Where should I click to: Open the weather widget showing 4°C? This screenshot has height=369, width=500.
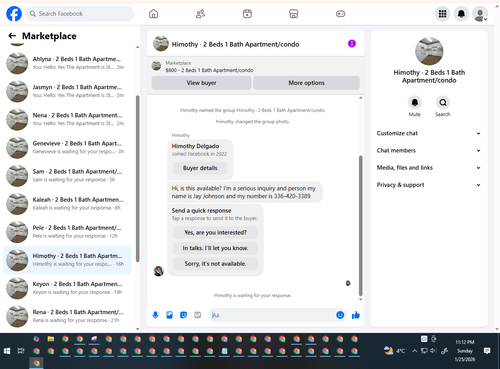click(x=394, y=351)
